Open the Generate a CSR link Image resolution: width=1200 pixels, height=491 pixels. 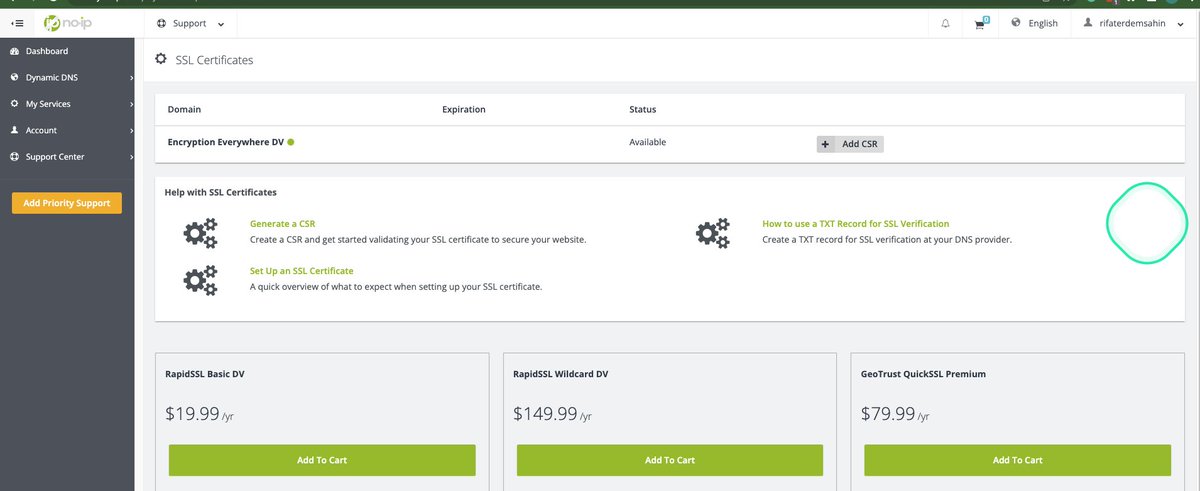click(282, 224)
